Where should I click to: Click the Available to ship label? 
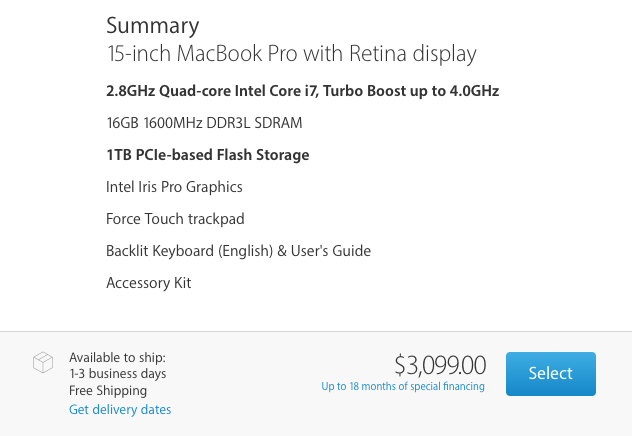click(117, 357)
